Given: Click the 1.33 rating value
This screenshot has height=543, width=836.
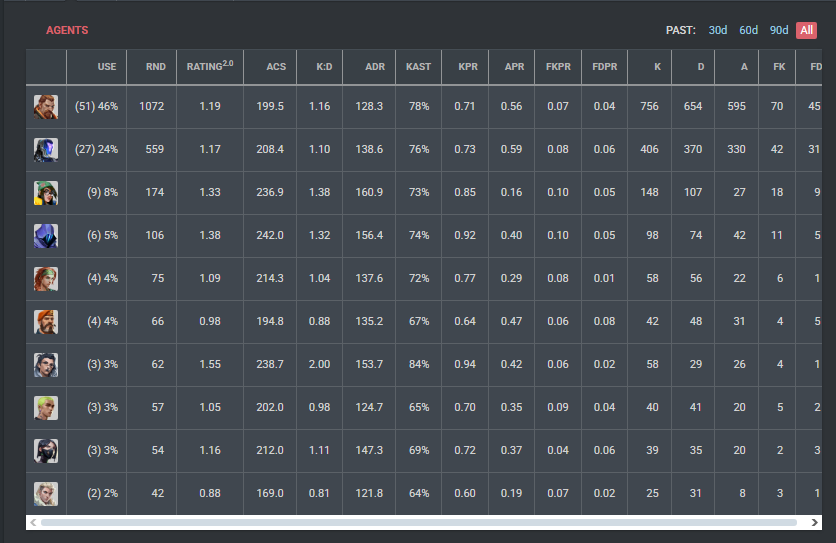Looking at the screenshot, I should pyautogui.click(x=210, y=192).
